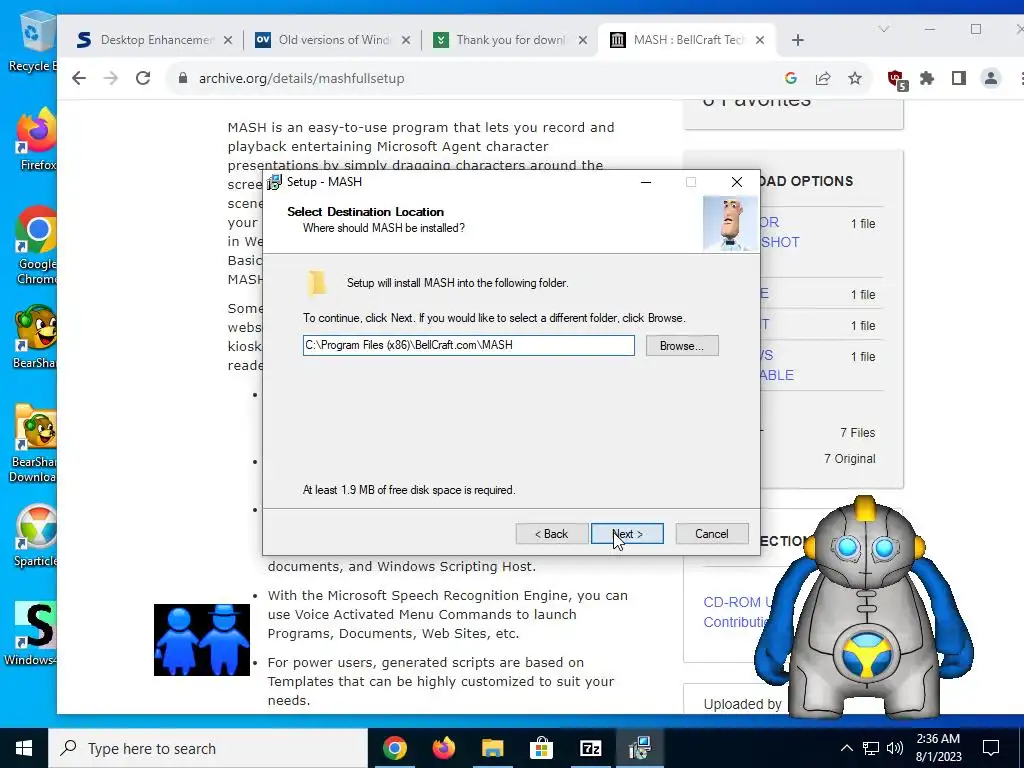The image size is (1024, 768).
Task: Edit the destination folder path field
Action: click(x=468, y=345)
